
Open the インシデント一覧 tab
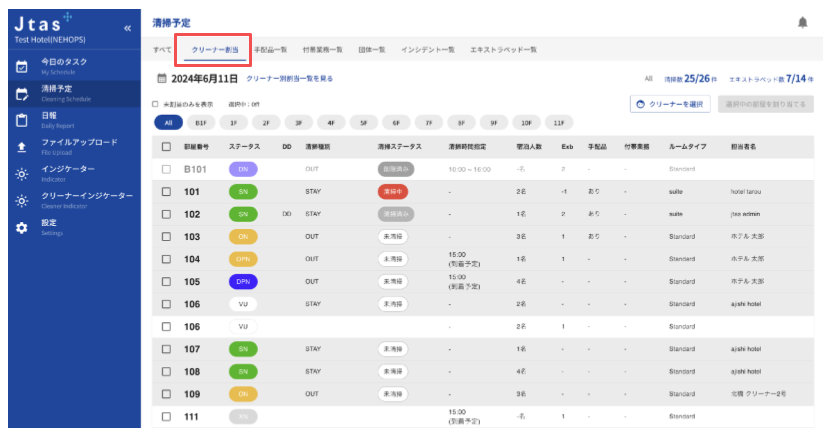click(427, 49)
